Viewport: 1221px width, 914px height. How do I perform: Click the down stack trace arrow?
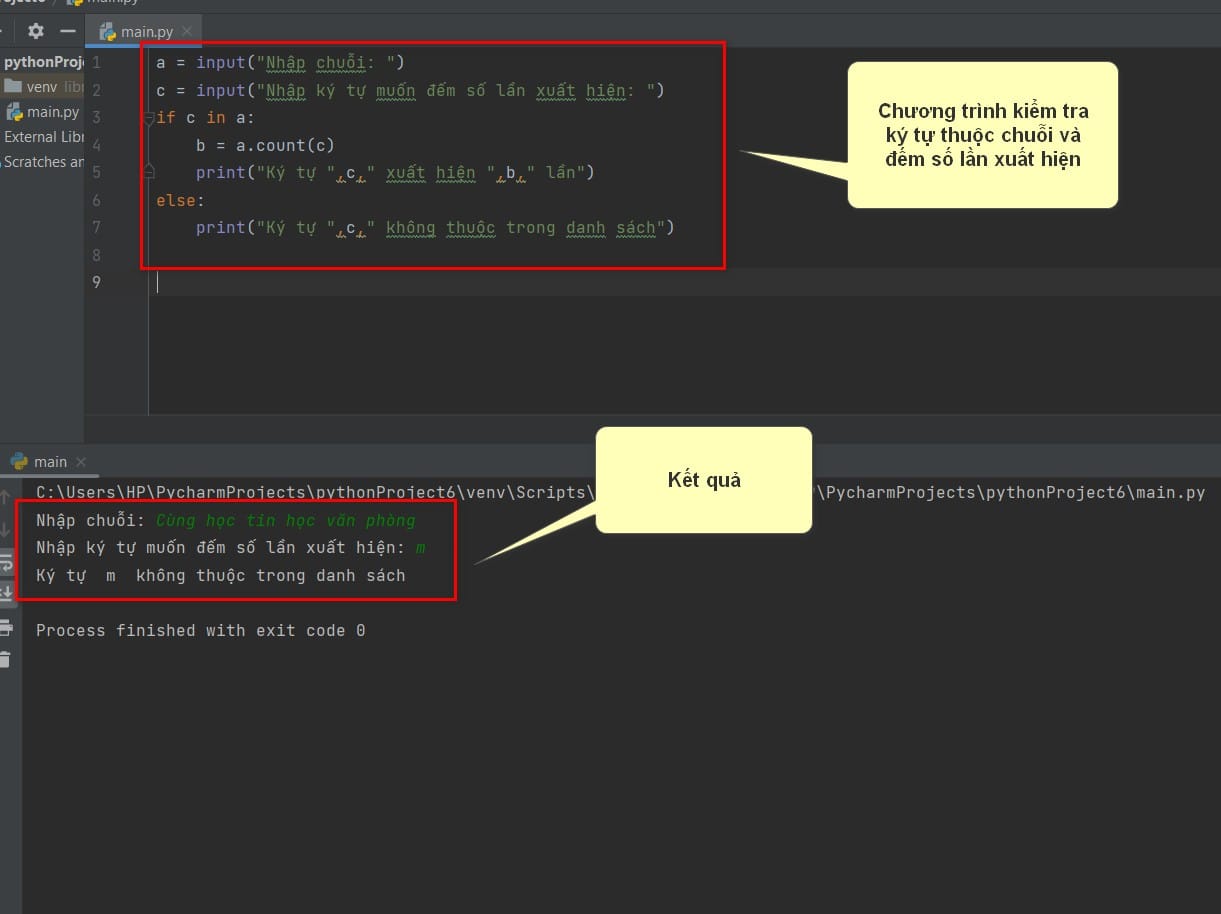coord(6,530)
